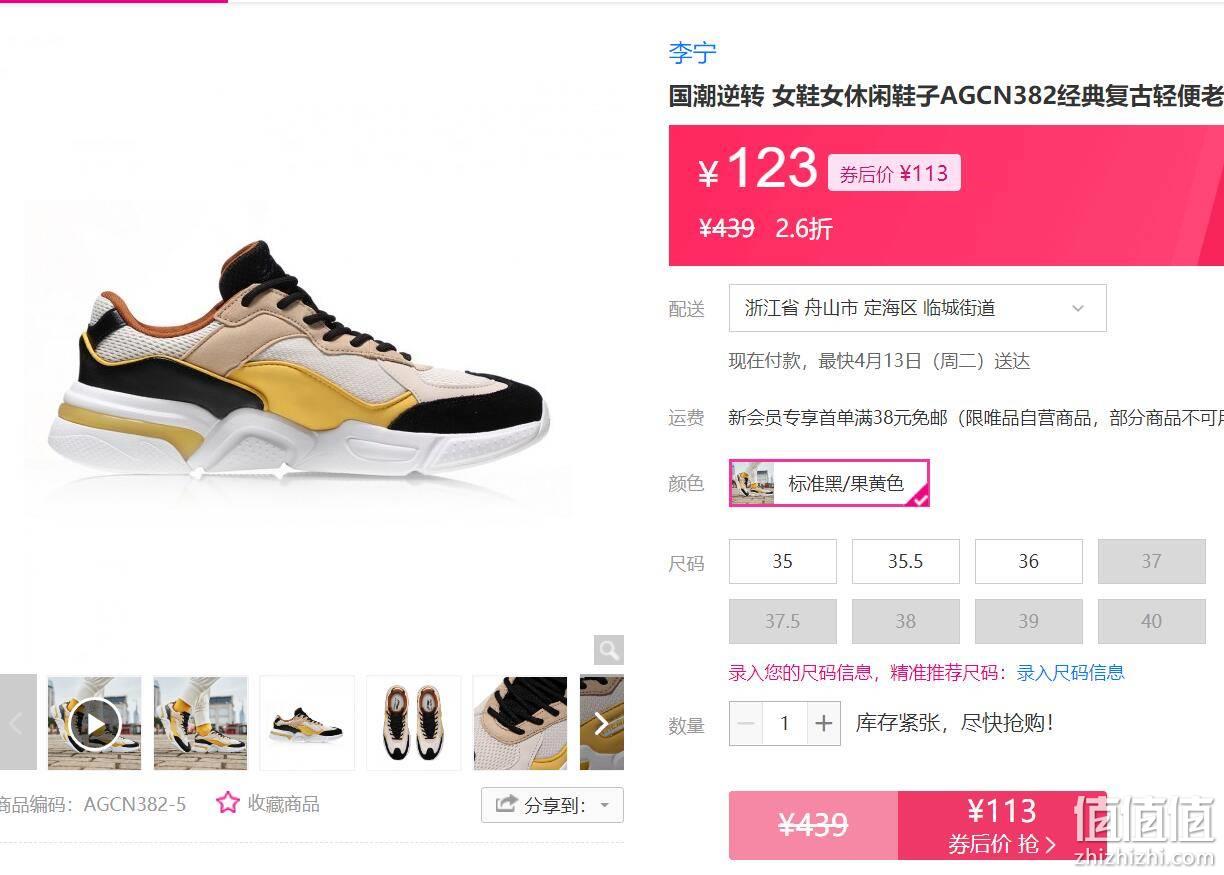Viewport: 1224px width, 875px height.
Task: Open the delivery address dropdown
Action: point(918,308)
